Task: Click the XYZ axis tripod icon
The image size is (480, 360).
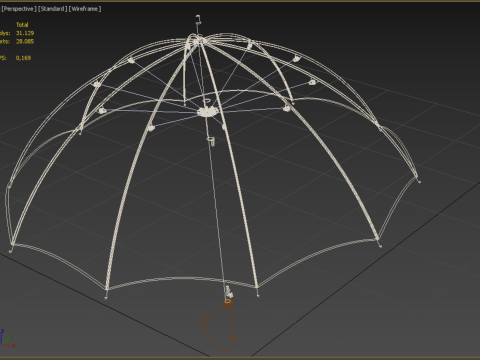Action: (7, 339)
